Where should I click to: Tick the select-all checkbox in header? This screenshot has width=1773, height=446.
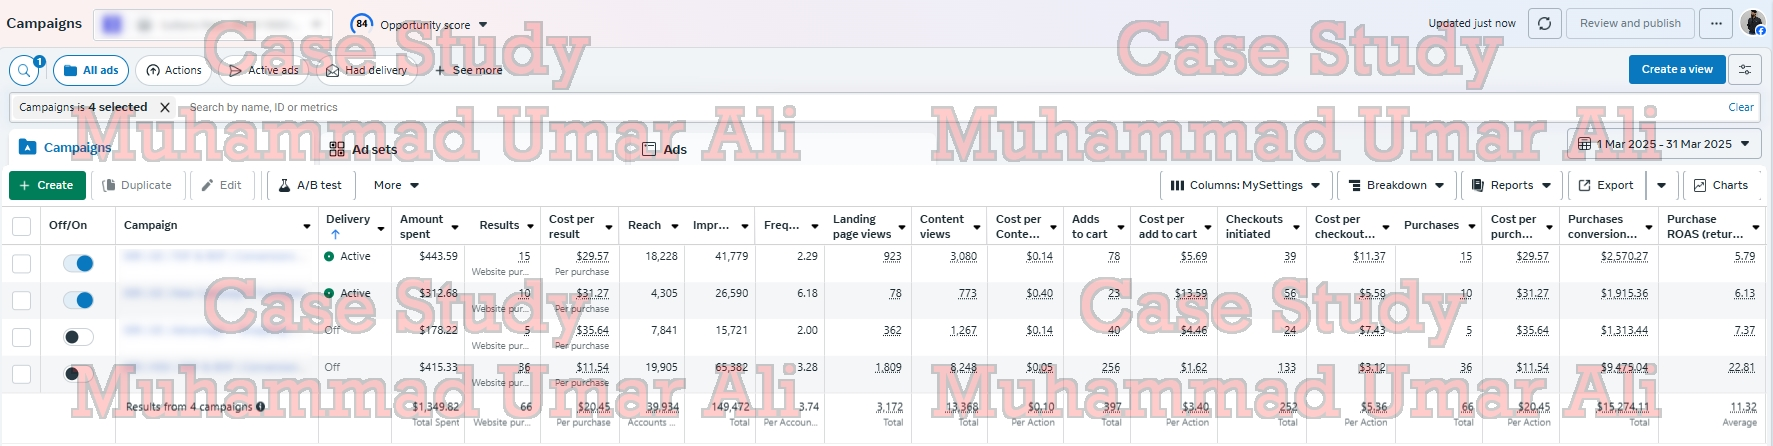point(21,226)
